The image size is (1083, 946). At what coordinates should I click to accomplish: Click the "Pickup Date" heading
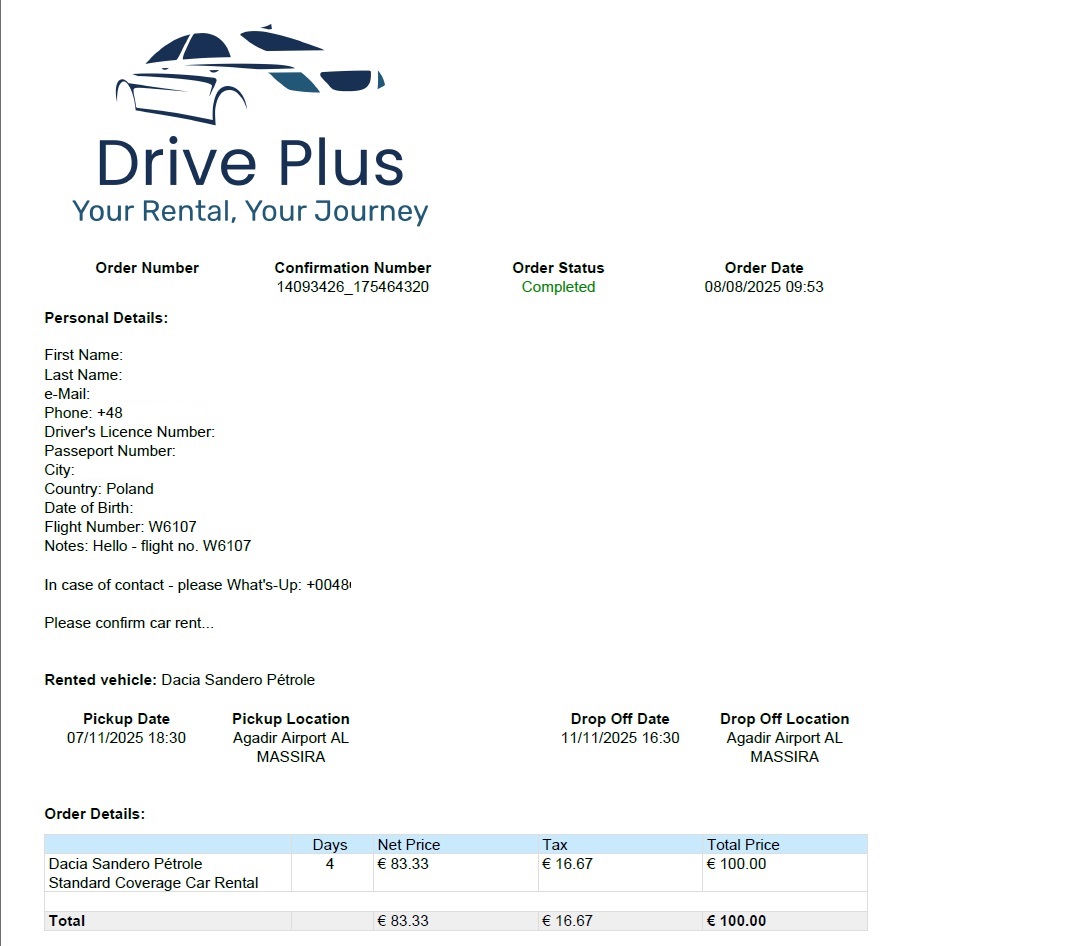pyautogui.click(x=126, y=719)
